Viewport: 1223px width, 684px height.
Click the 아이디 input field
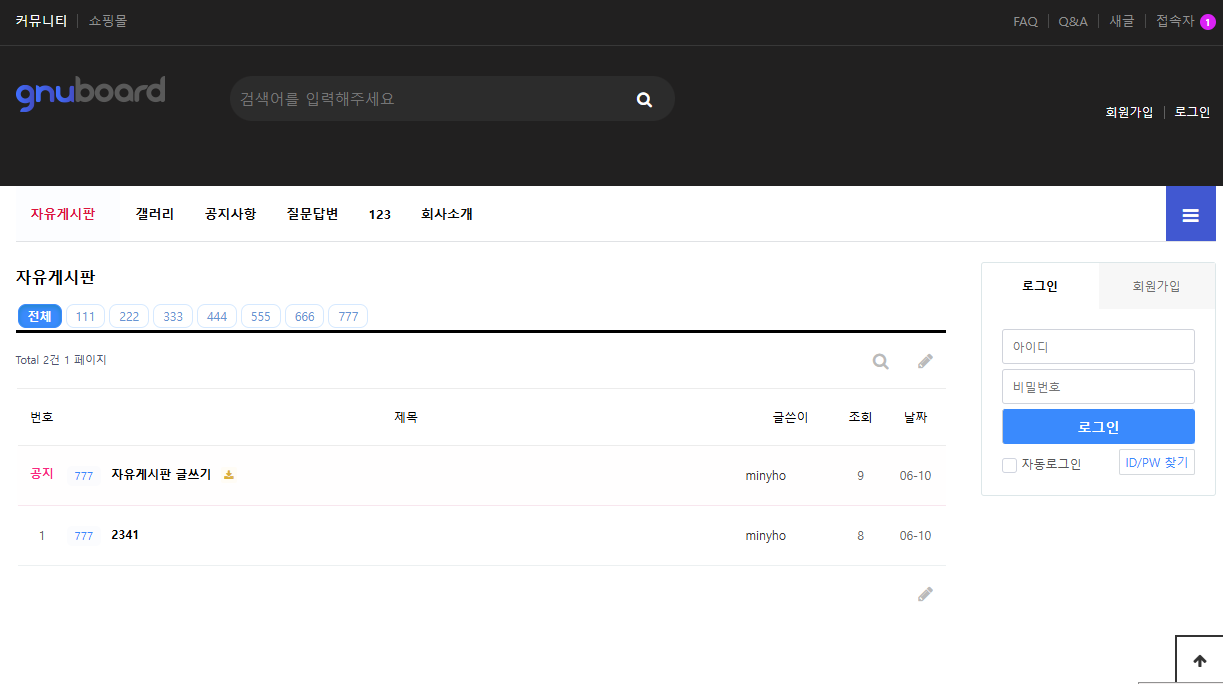pos(1098,346)
